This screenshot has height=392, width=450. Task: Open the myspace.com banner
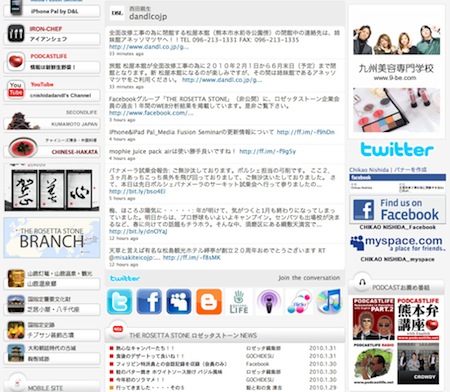[397, 243]
